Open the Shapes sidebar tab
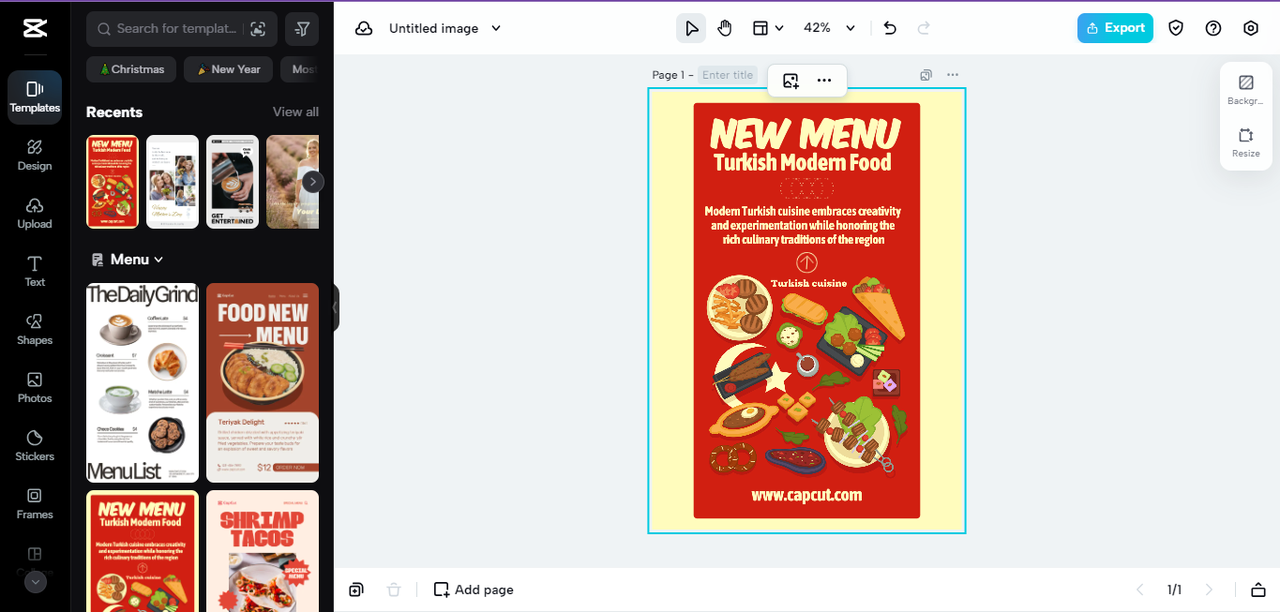Screen dimensions: 1280x612 [x=35, y=329]
